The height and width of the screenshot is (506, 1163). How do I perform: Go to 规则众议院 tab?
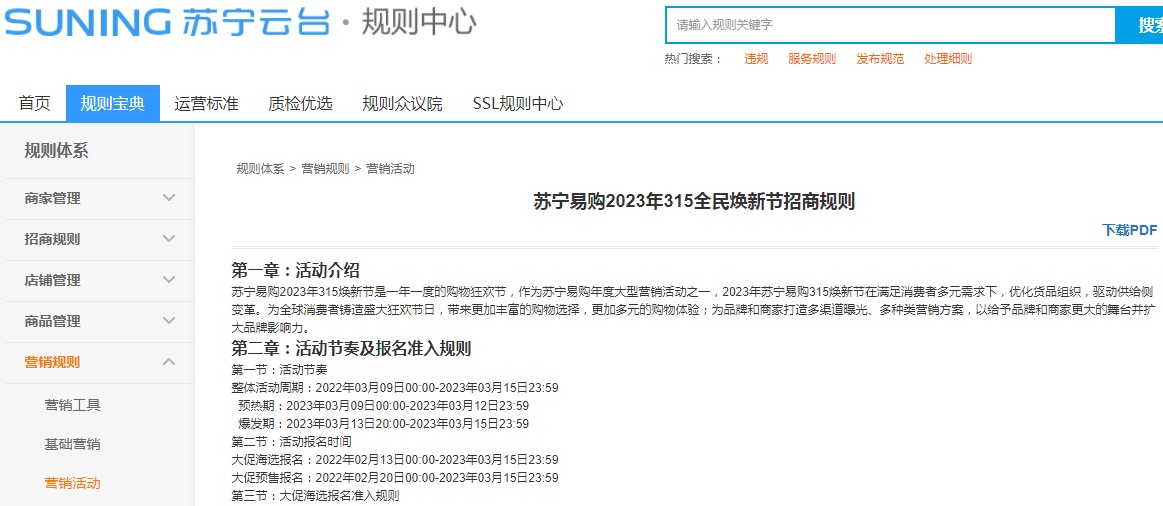[x=402, y=103]
